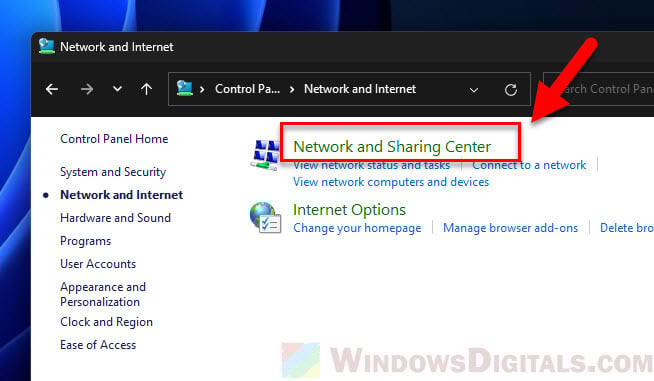The width and height of the screenshot is (654, 381).
Task: Select Network and Internet breadcrumb
Action: pos(360,89)
